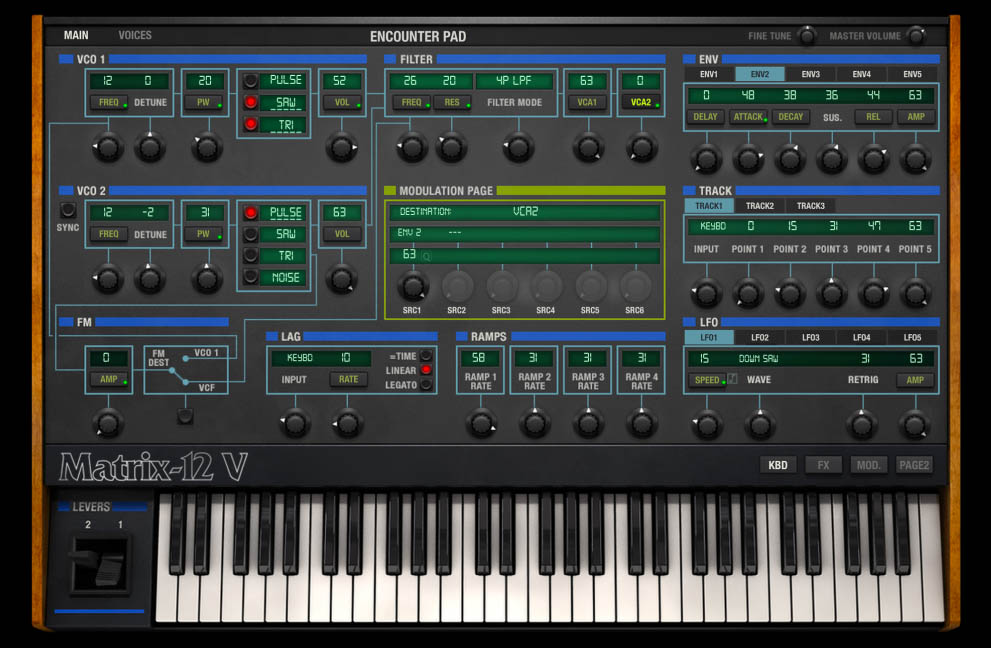This screenshot has width=991, height=648.
Task: Switch to the LFO3 tab
Action: [x=810, y=337]
